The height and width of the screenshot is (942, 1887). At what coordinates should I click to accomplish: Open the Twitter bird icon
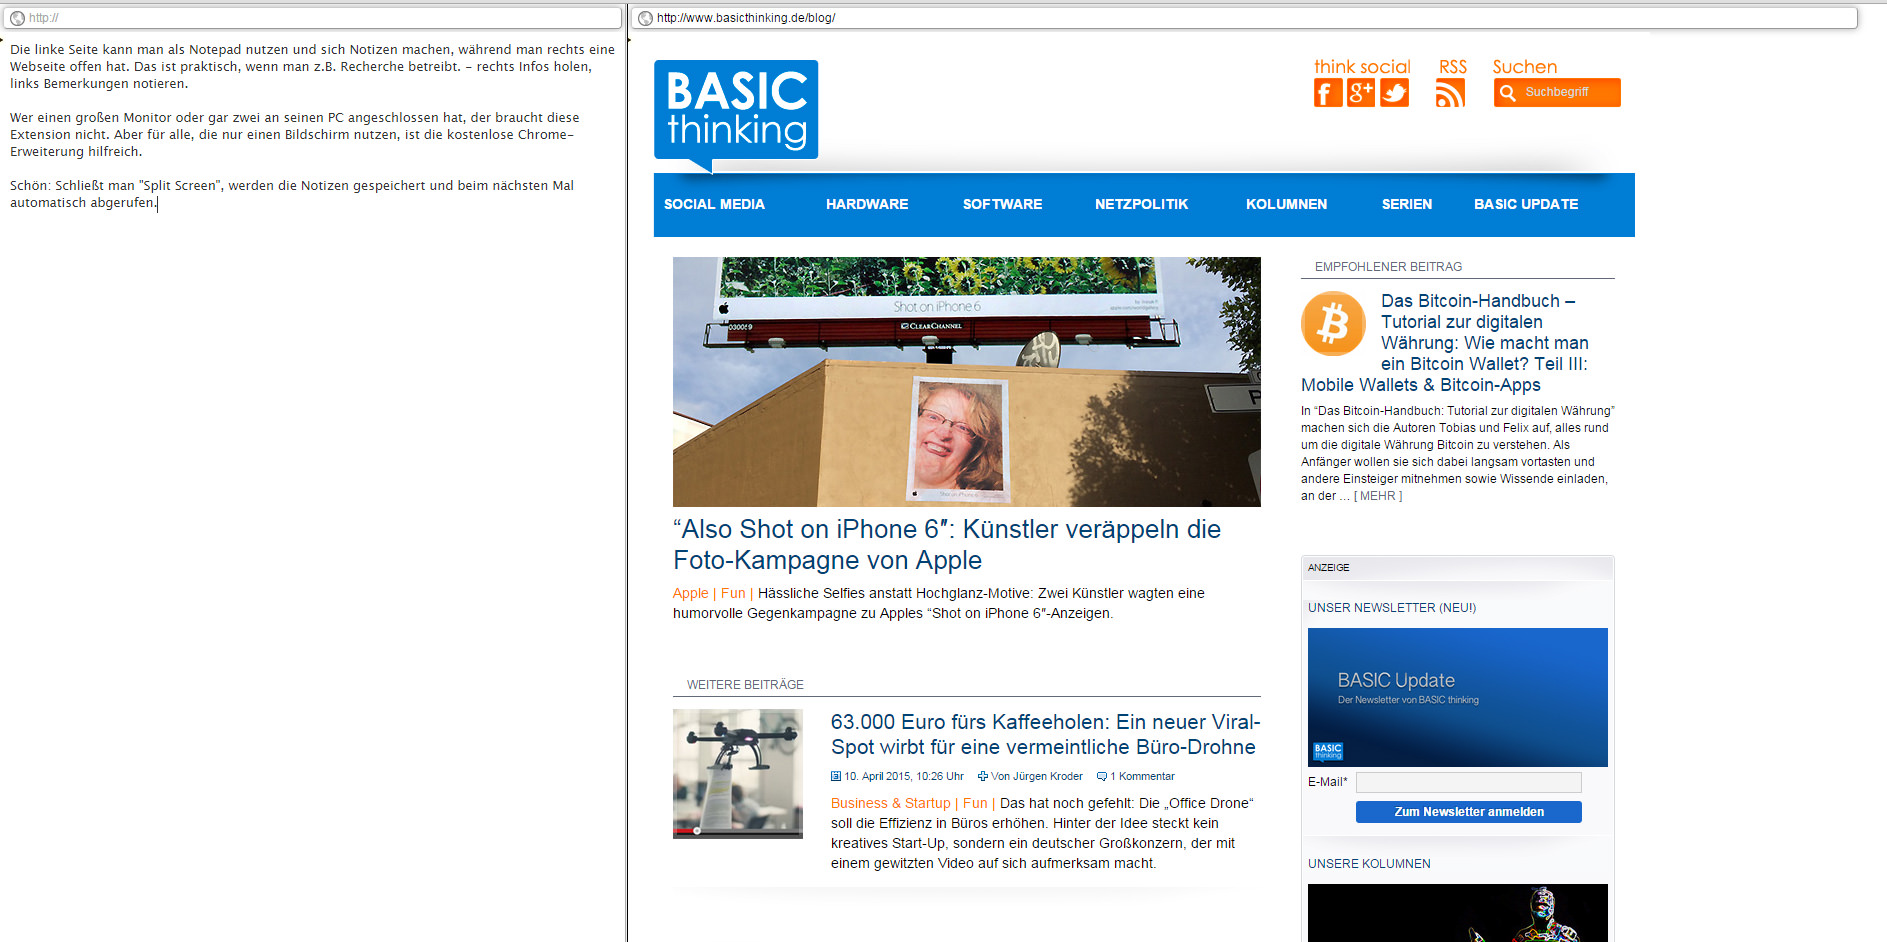(x=1394, y=93)
